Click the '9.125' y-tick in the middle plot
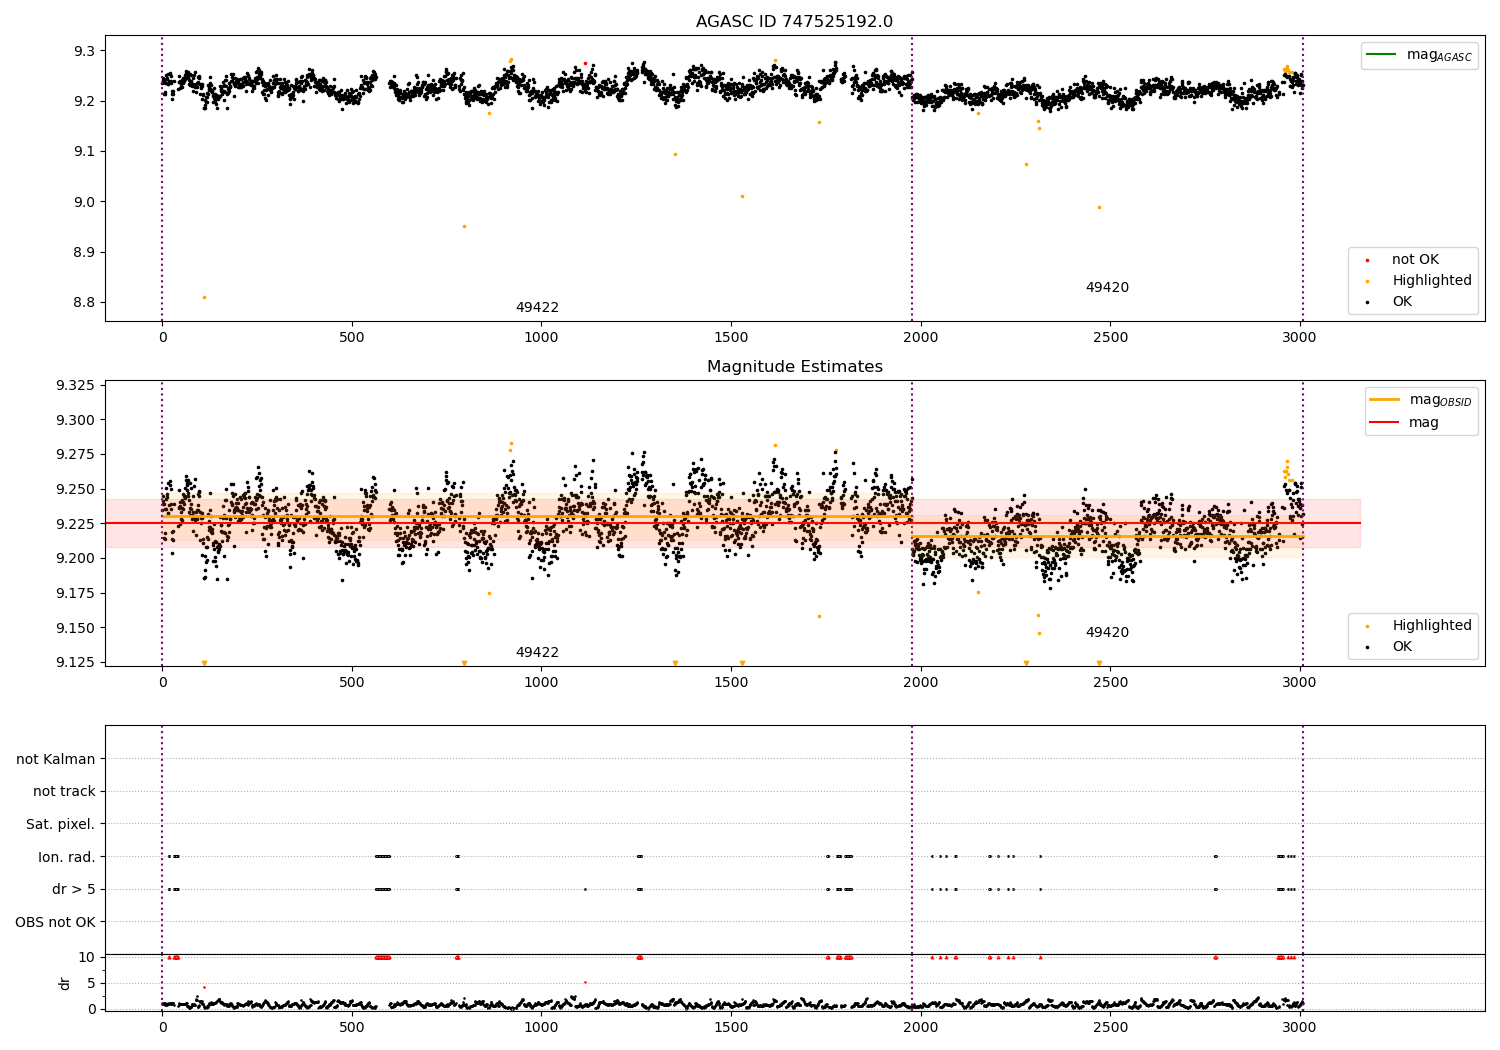This screenshot has width=1500, height=1050. (x=75, y=662)
